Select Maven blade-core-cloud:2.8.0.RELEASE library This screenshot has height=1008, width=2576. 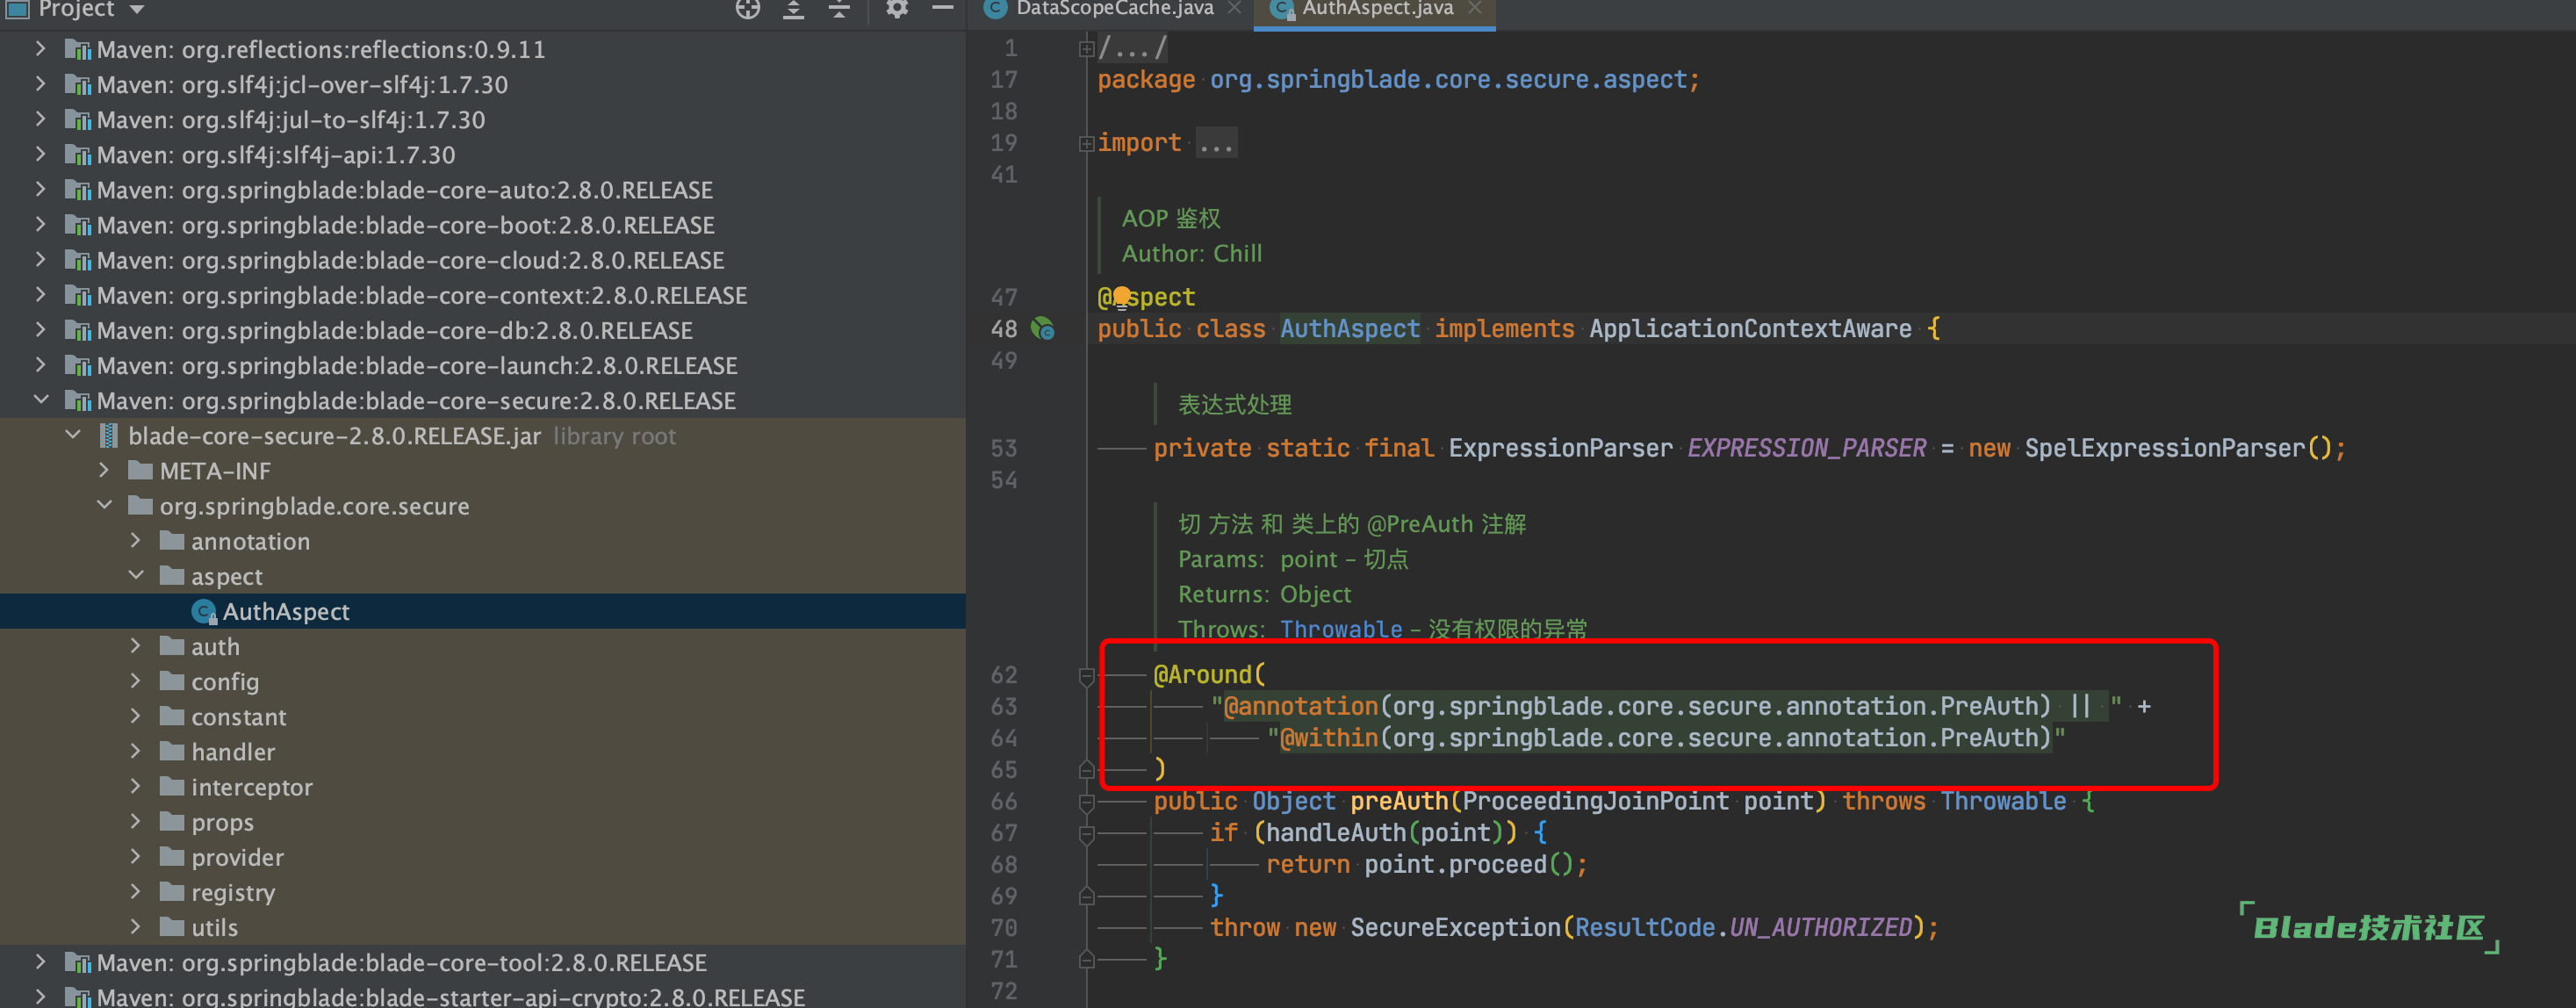(410, 260)
